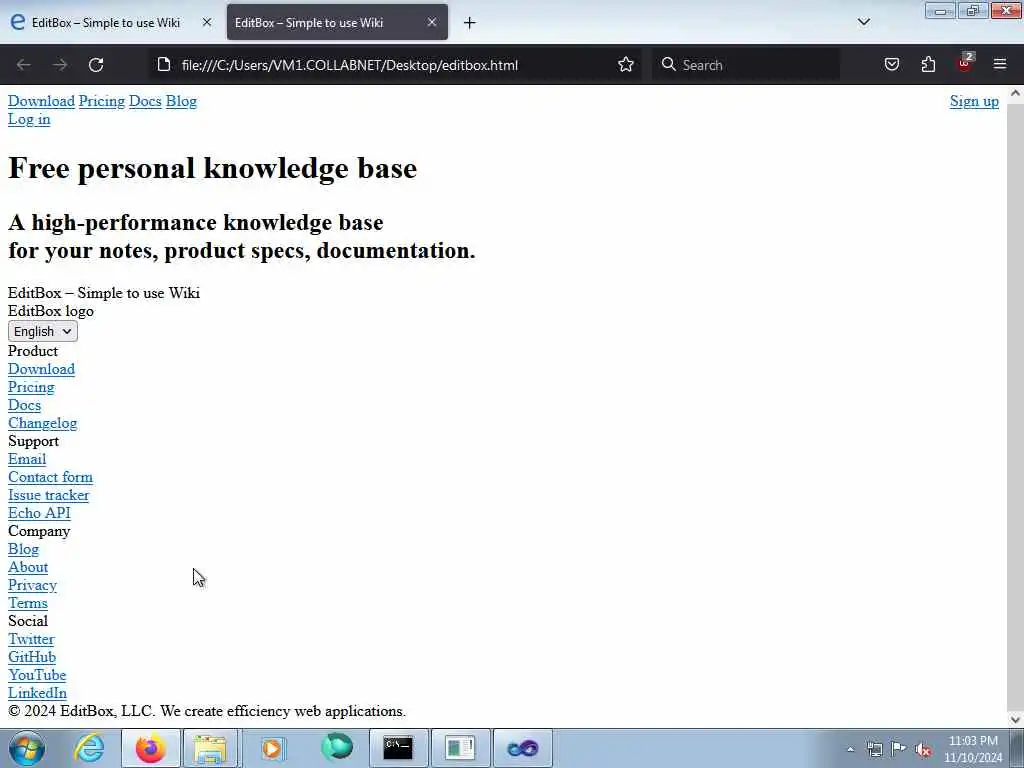
Task: Click the scrollbar down arrow
Action: [1015, 720]
